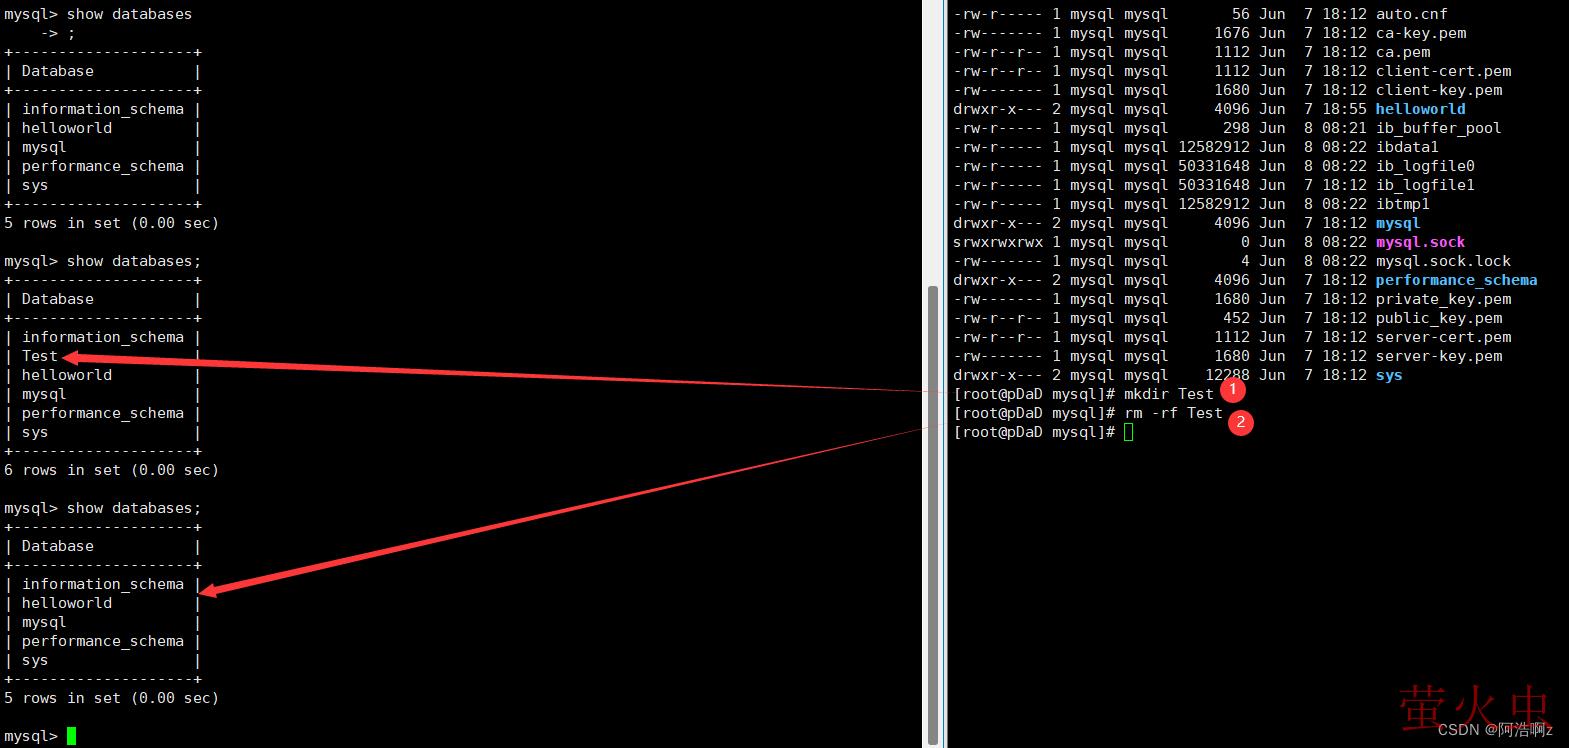Click the vertical scrollbar between terminal panes
Screen dimensions: 1569x748
click(932, 510)
